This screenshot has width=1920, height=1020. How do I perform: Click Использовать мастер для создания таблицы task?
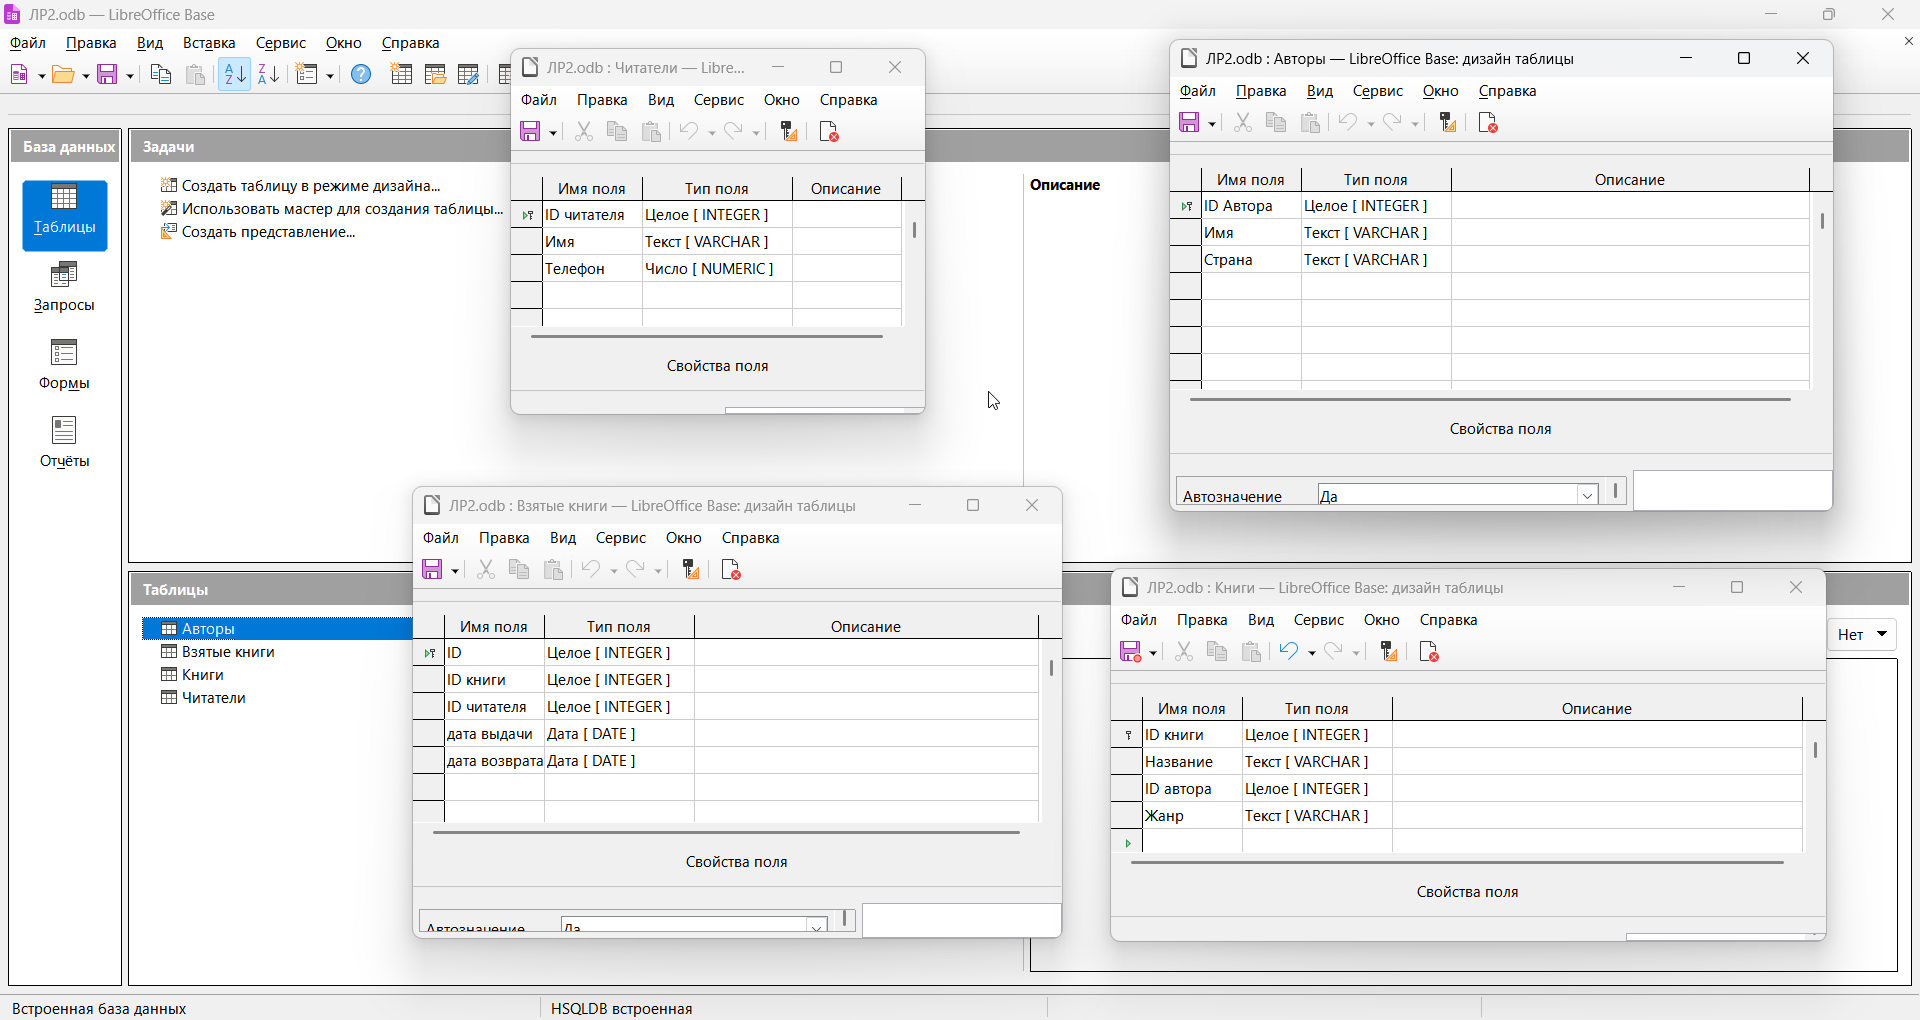pyautogui.click(x=332, y=208)
